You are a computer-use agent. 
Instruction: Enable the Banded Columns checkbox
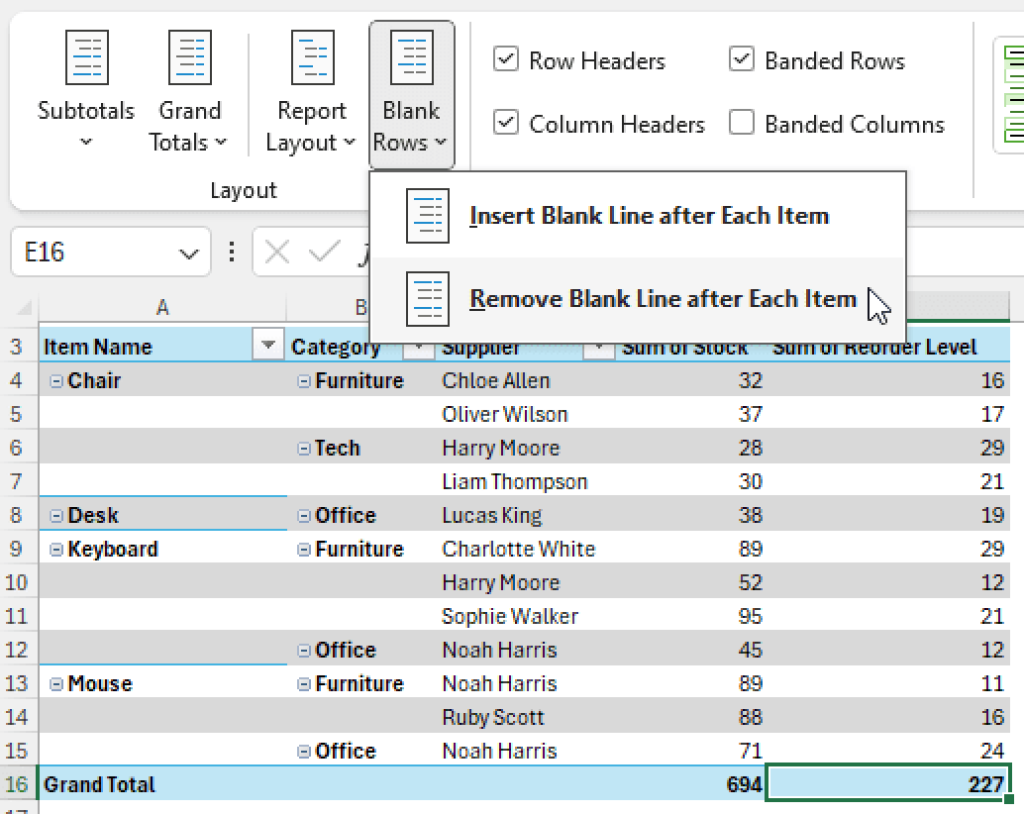(x=741, y=124)
